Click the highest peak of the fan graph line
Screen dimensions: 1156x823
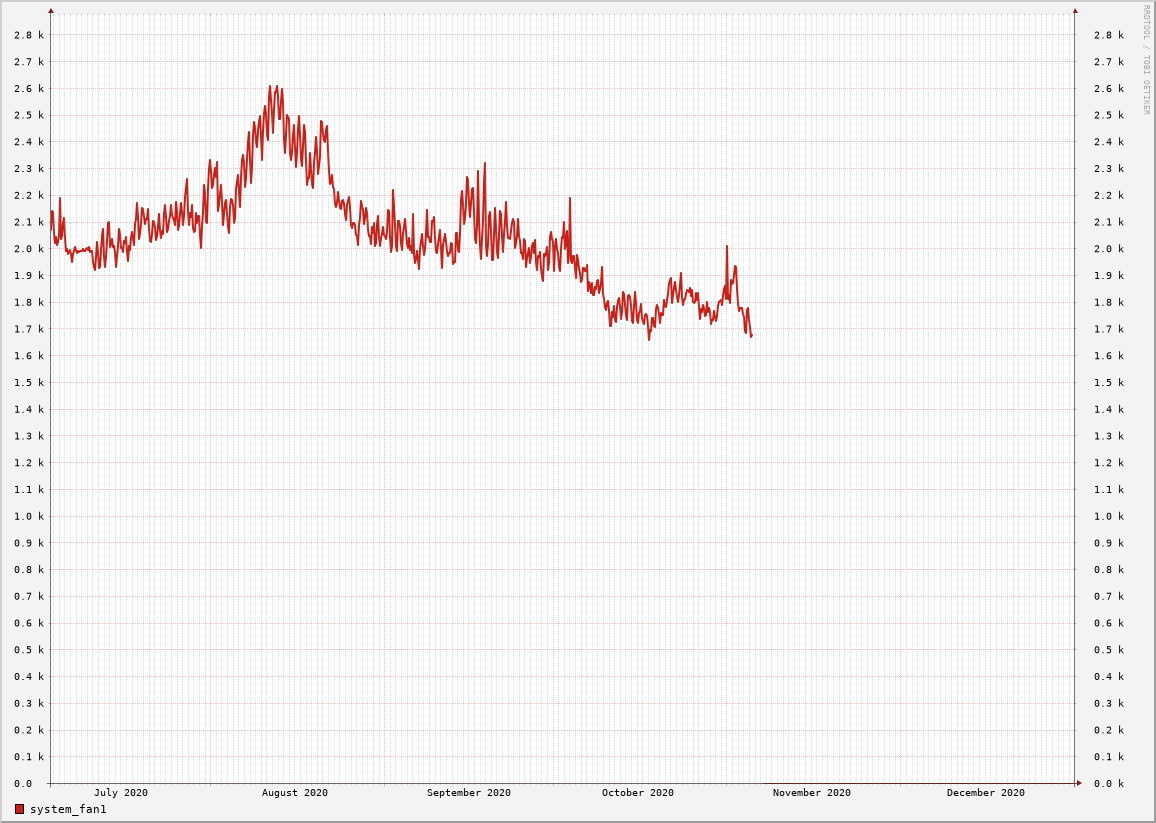point(270,87)
